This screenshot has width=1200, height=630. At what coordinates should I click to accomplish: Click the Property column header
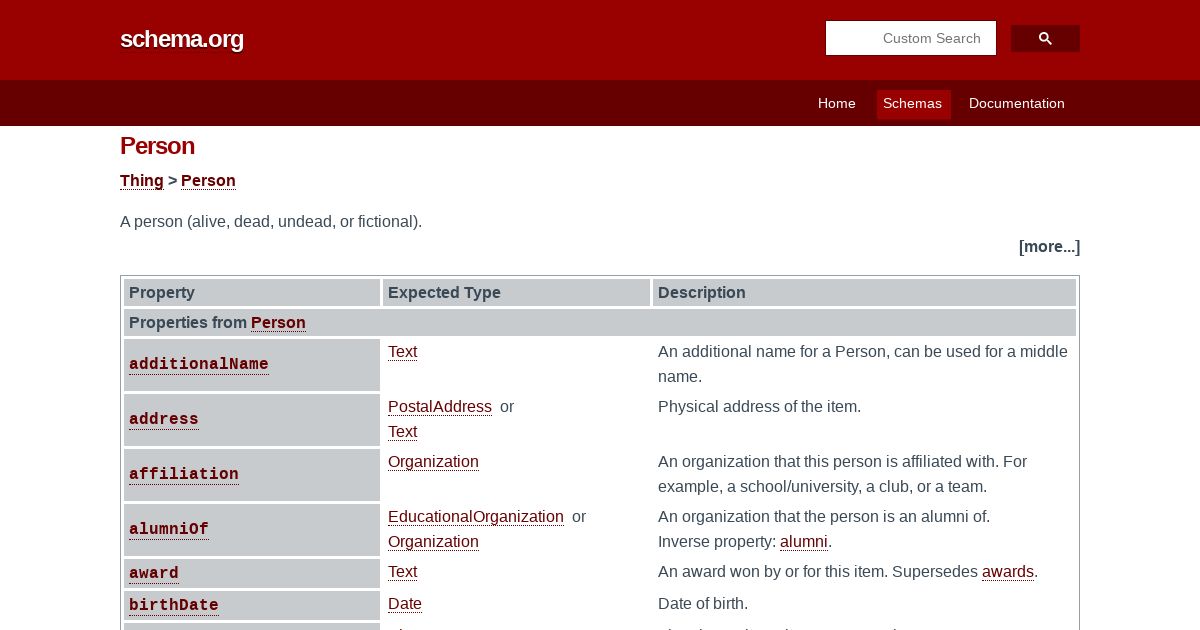[x=252, y=293]
